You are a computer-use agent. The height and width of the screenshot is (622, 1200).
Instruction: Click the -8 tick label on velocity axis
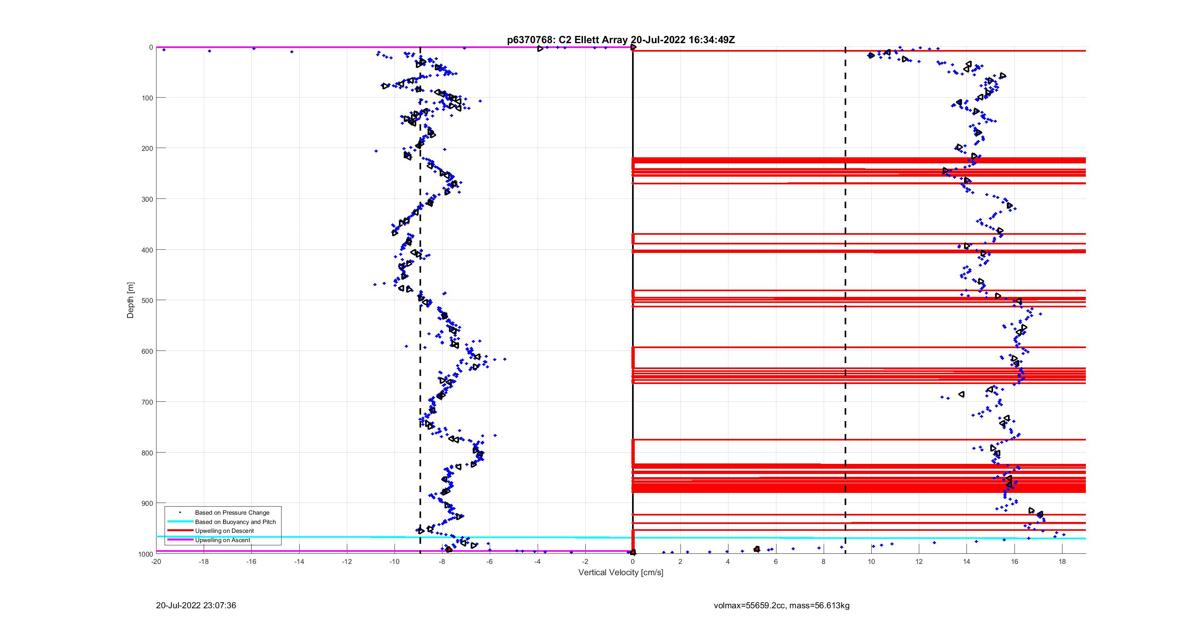tap(442, 562)
